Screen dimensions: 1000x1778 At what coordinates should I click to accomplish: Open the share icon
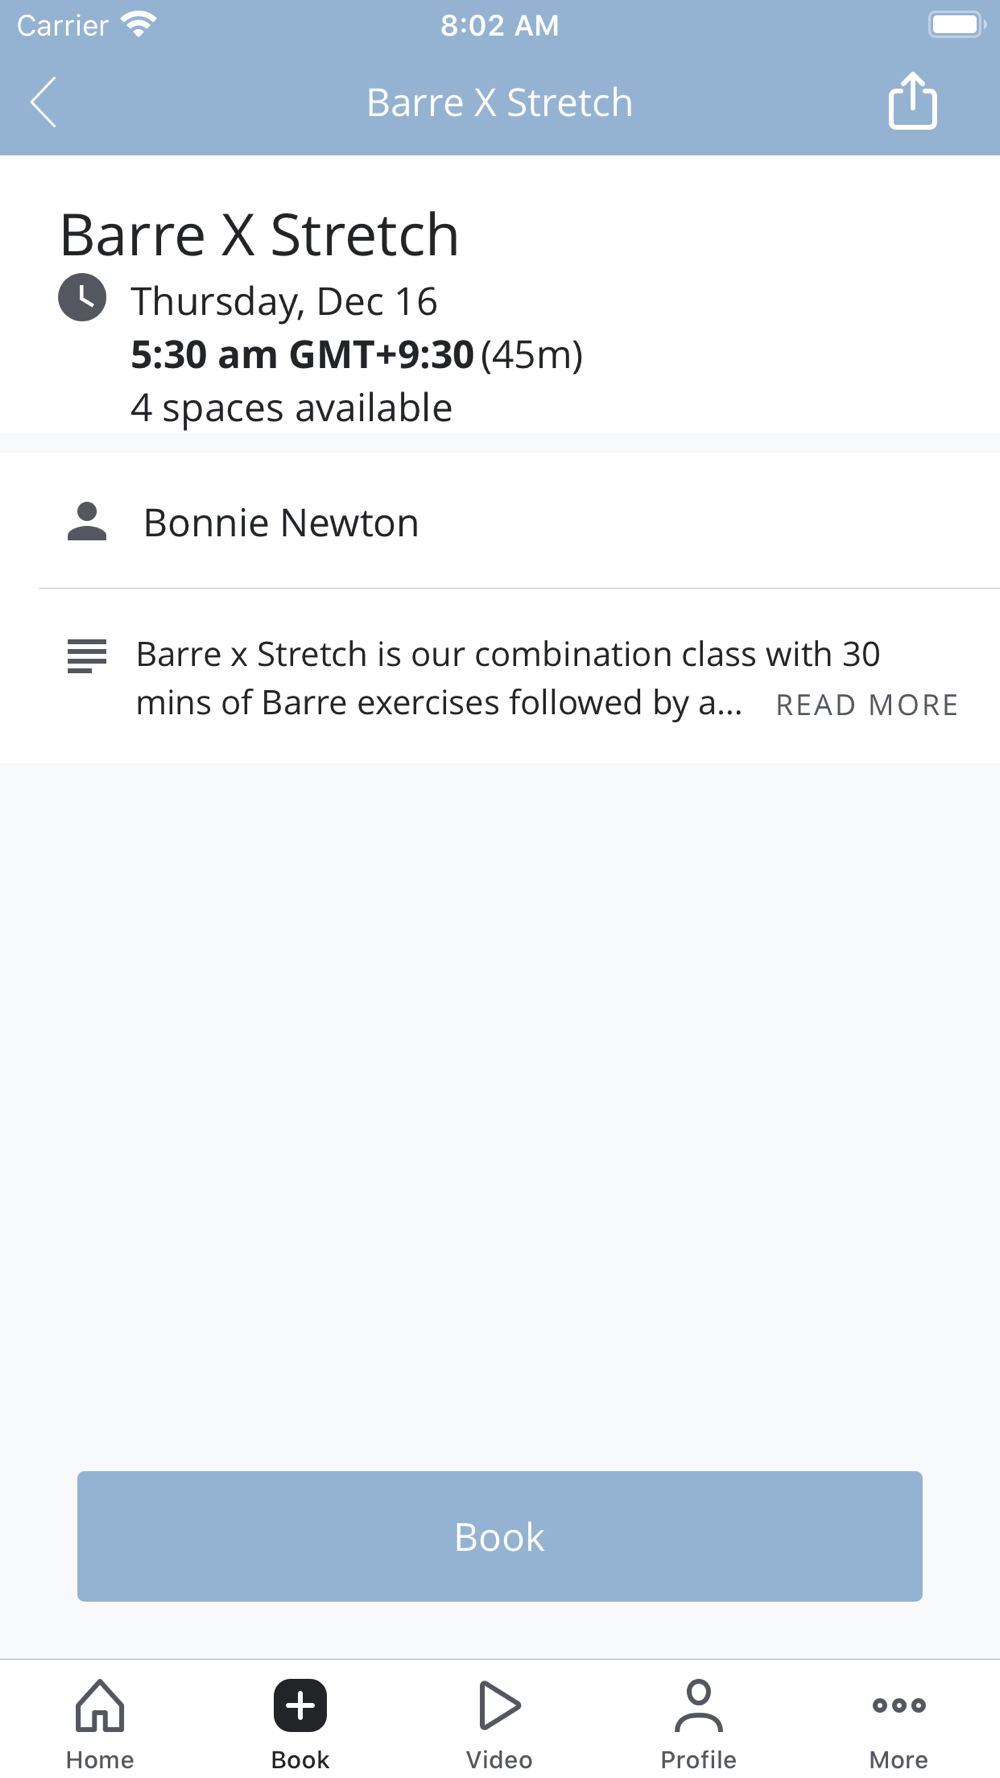pos(912,101)
